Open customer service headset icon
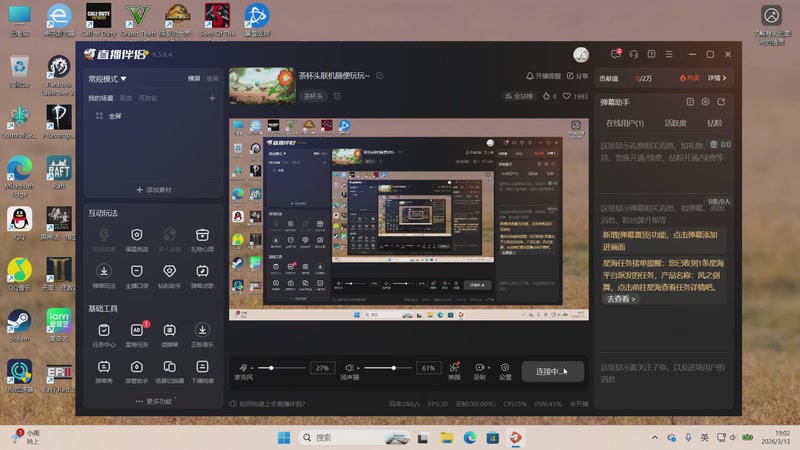The height and width of the screenshot is (450, 800). (634, 54)
